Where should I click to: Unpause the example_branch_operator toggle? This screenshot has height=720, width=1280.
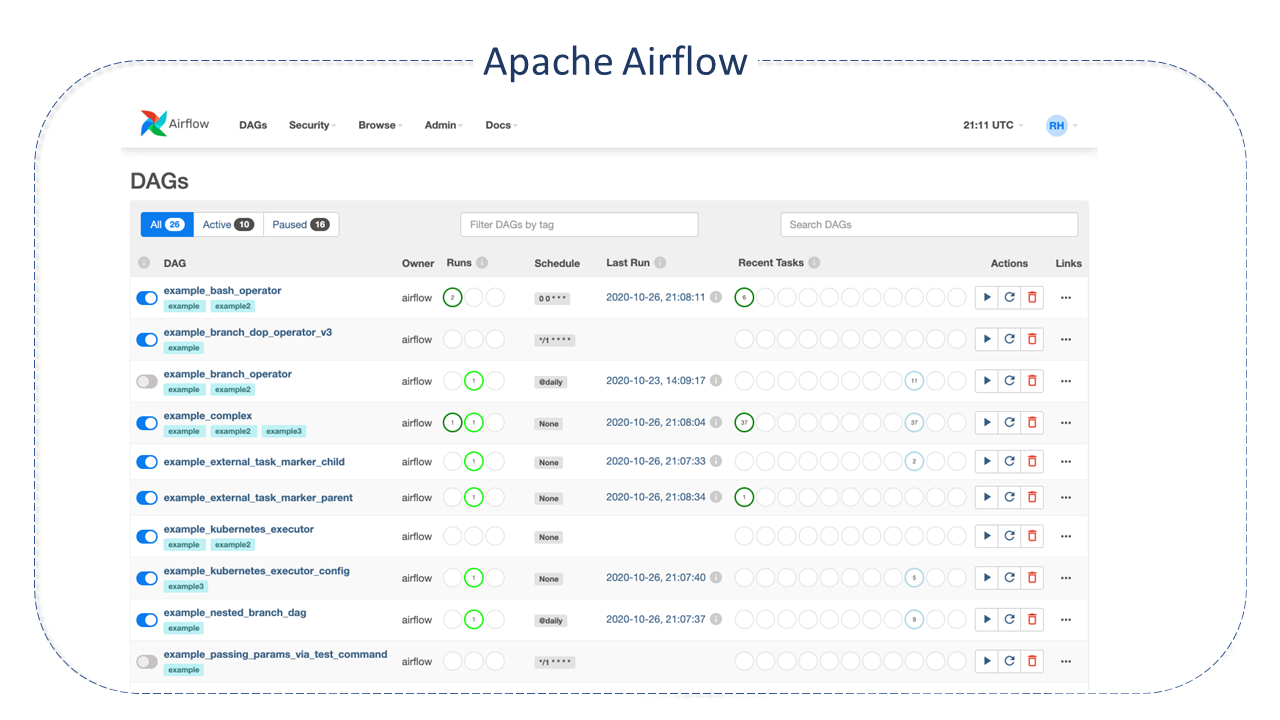point(147,381)
